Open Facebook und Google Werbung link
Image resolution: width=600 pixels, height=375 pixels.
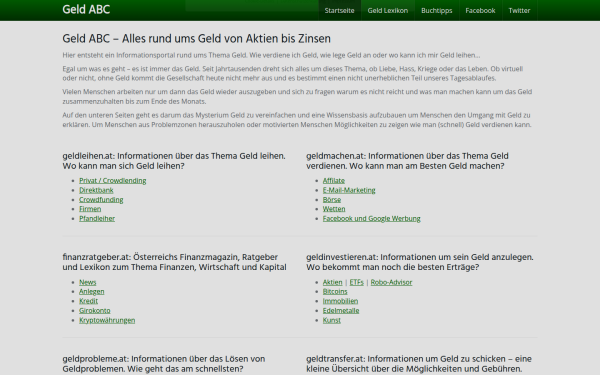372,218
